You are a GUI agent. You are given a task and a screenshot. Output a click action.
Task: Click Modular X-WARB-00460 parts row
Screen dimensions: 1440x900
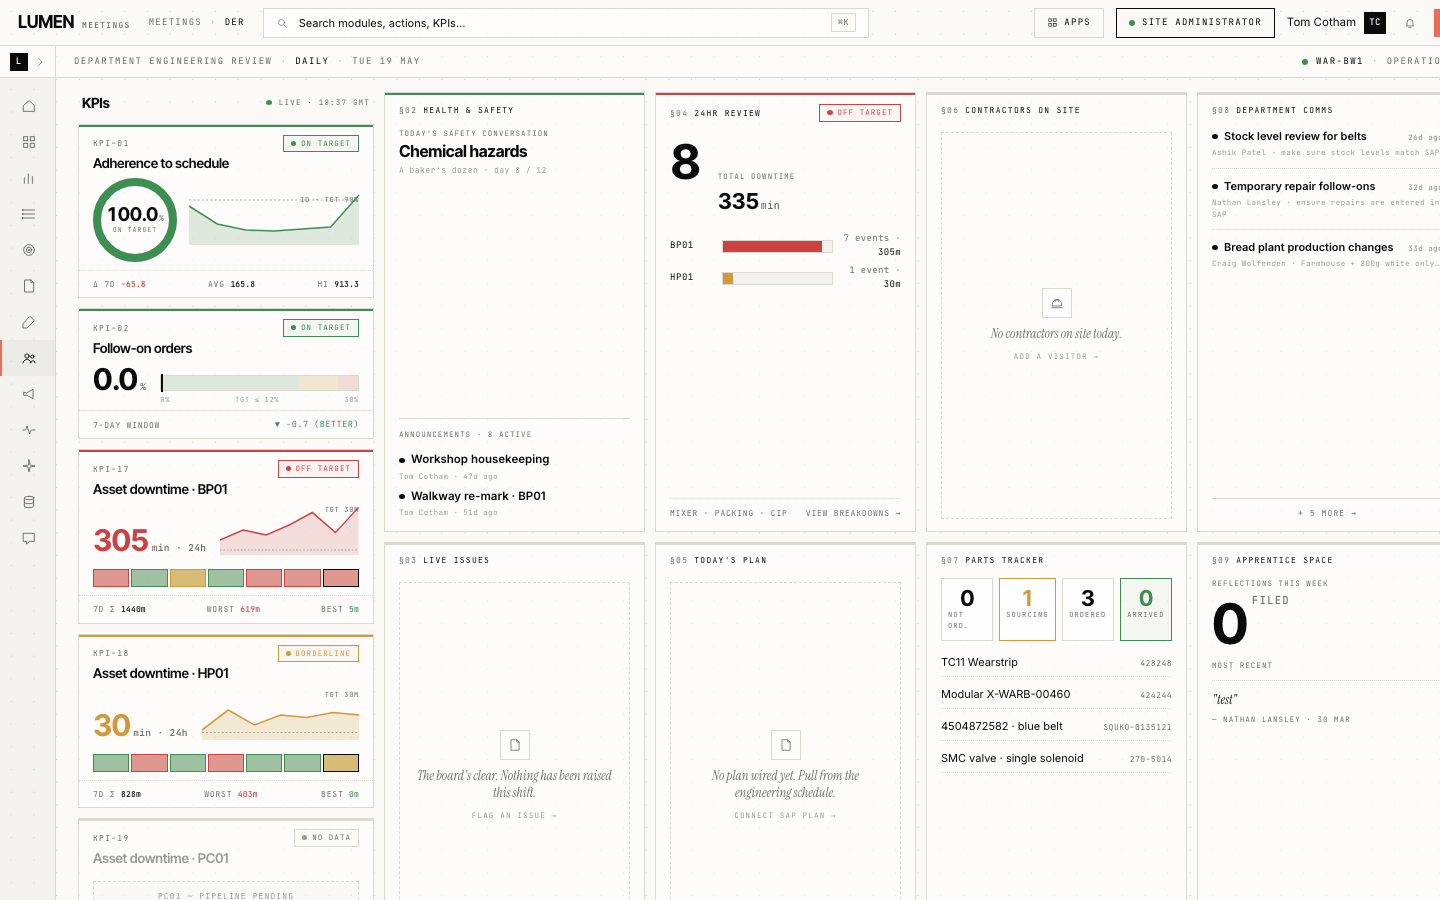point(1056,694)
